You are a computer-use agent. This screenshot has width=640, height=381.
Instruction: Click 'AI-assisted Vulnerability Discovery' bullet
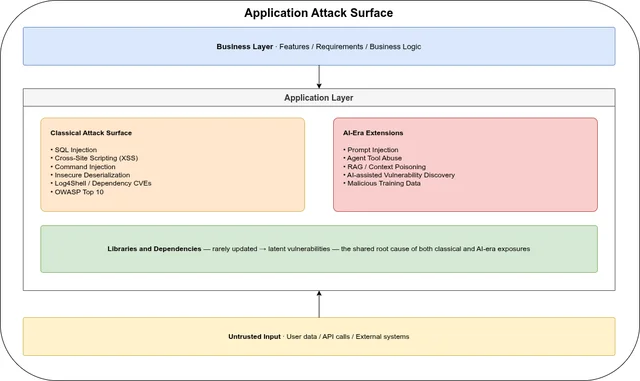click(399, 175)
